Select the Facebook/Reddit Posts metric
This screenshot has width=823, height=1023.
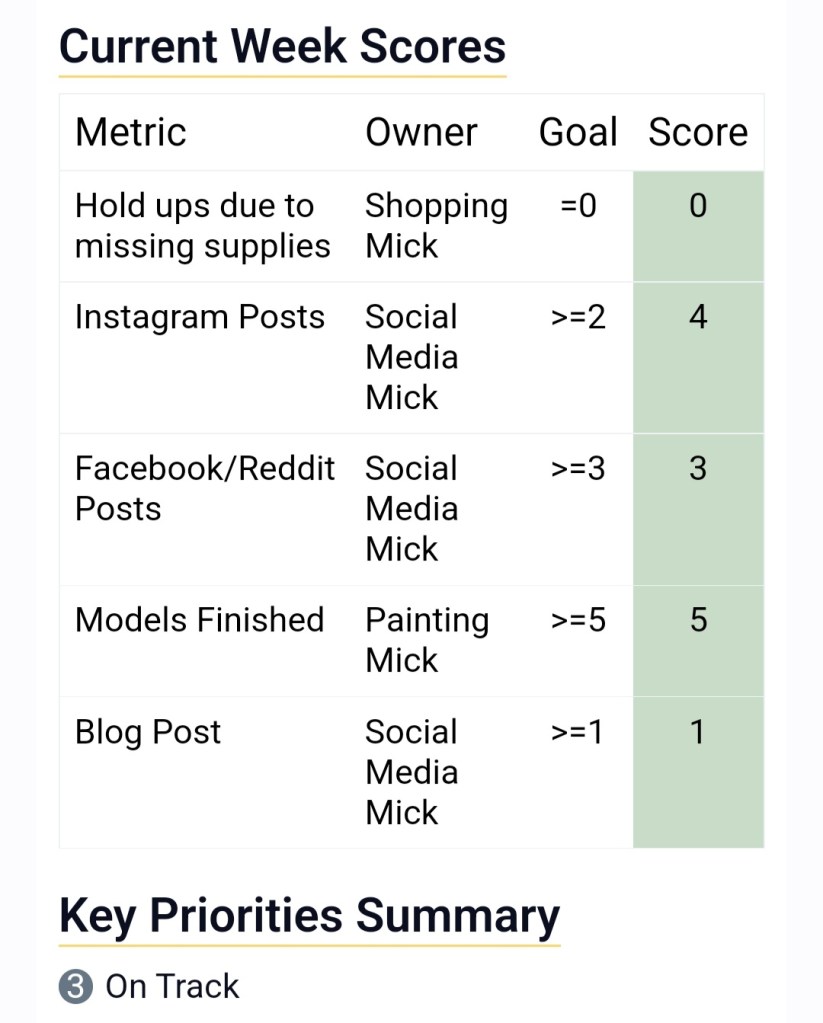(x=205, y=488)
